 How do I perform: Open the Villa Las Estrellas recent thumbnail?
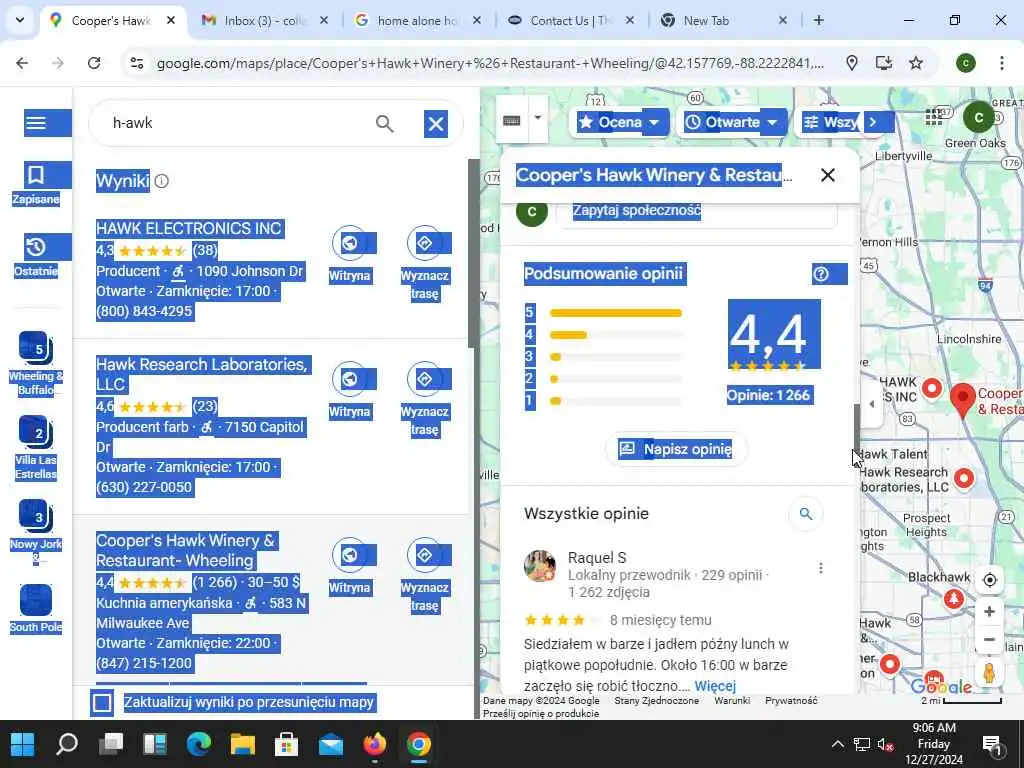pyautogui.click(x=36, y=432)
